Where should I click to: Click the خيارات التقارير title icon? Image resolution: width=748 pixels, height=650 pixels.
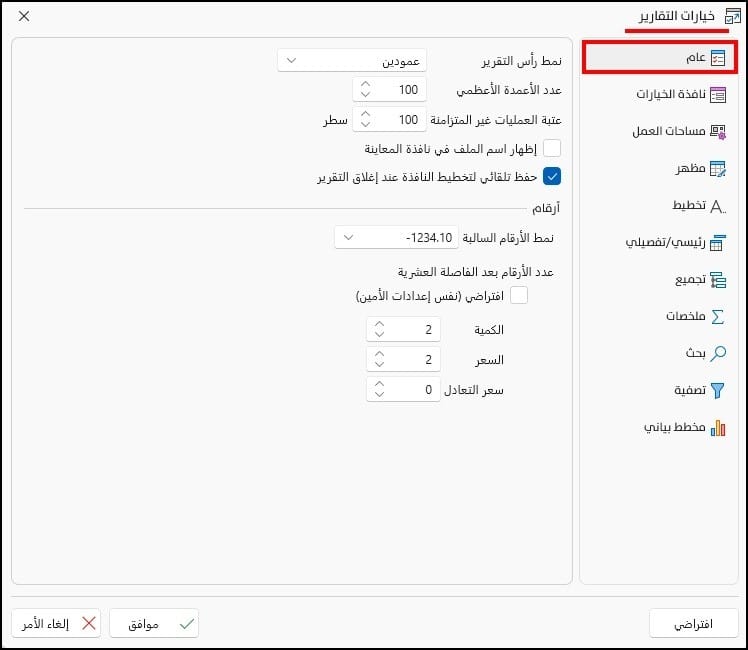tap(732, 16)
